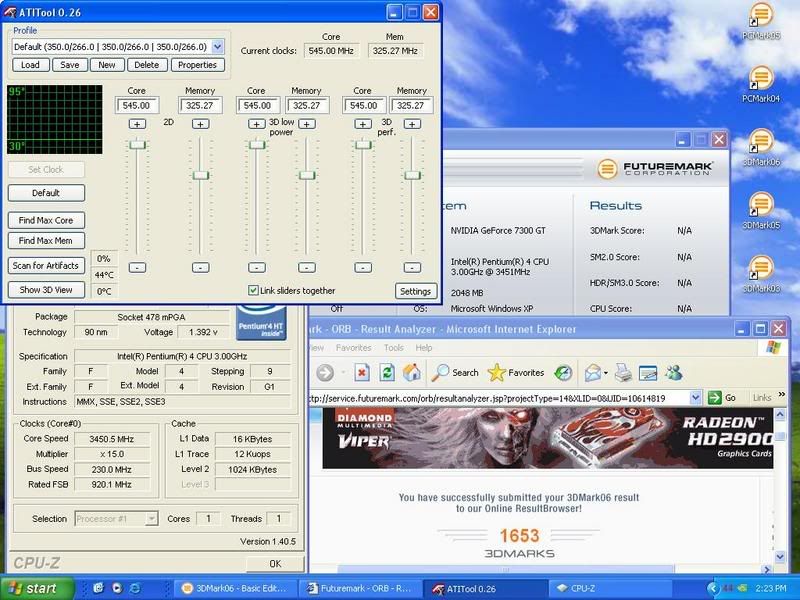Open profile Properties in ATITool
Viewport: 800px width, 600px height.
pos(197,65)
